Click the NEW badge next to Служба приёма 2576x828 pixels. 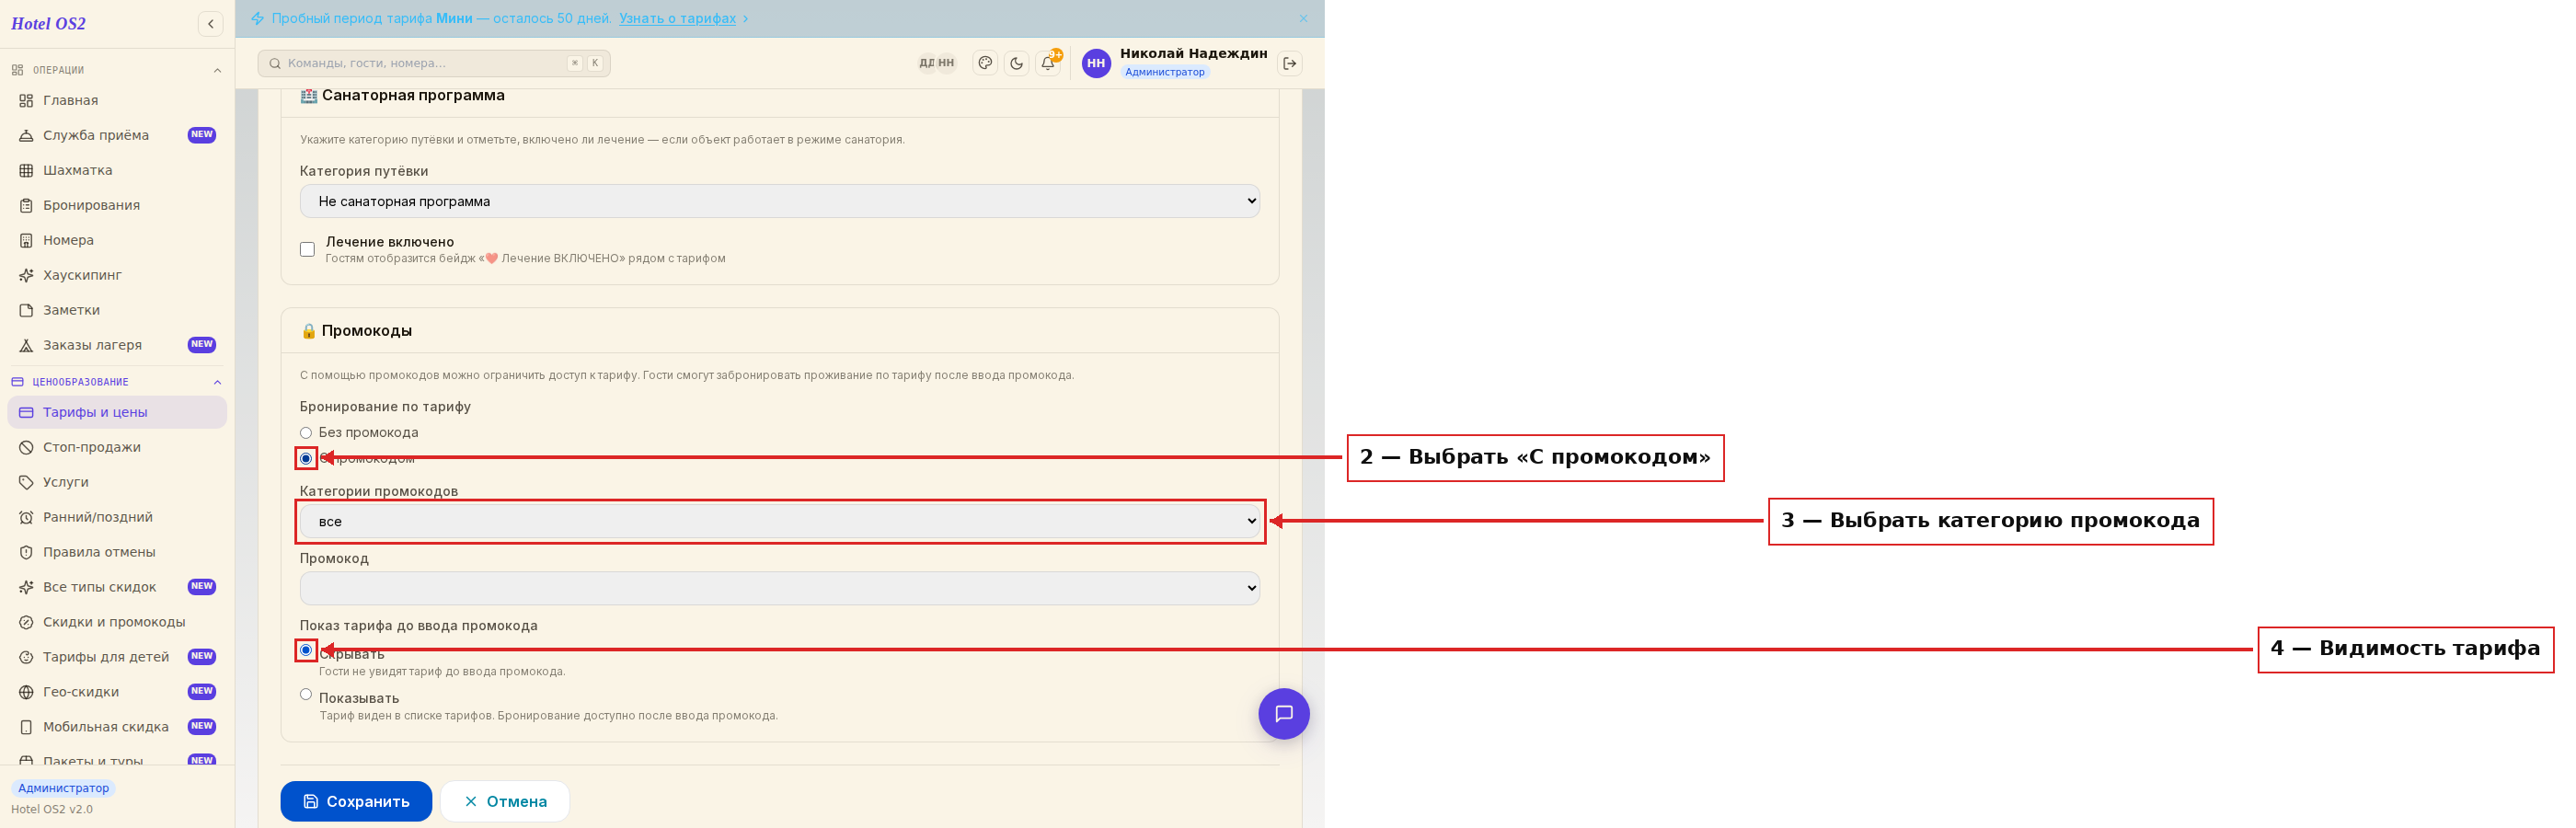pyautogui.click(x=202, y=135)
